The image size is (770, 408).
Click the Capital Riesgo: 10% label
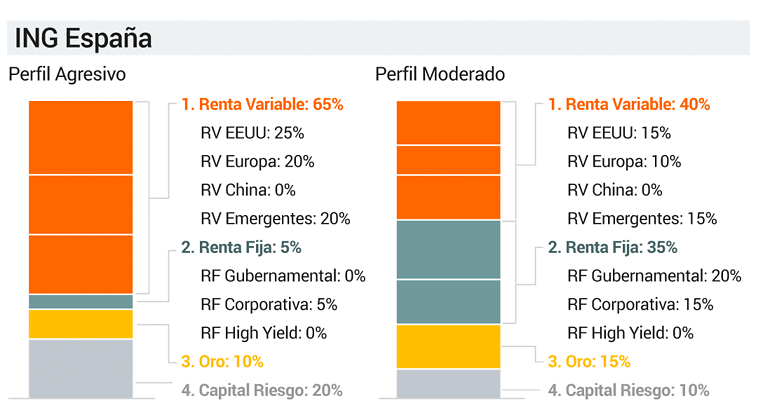coord(629,390)
